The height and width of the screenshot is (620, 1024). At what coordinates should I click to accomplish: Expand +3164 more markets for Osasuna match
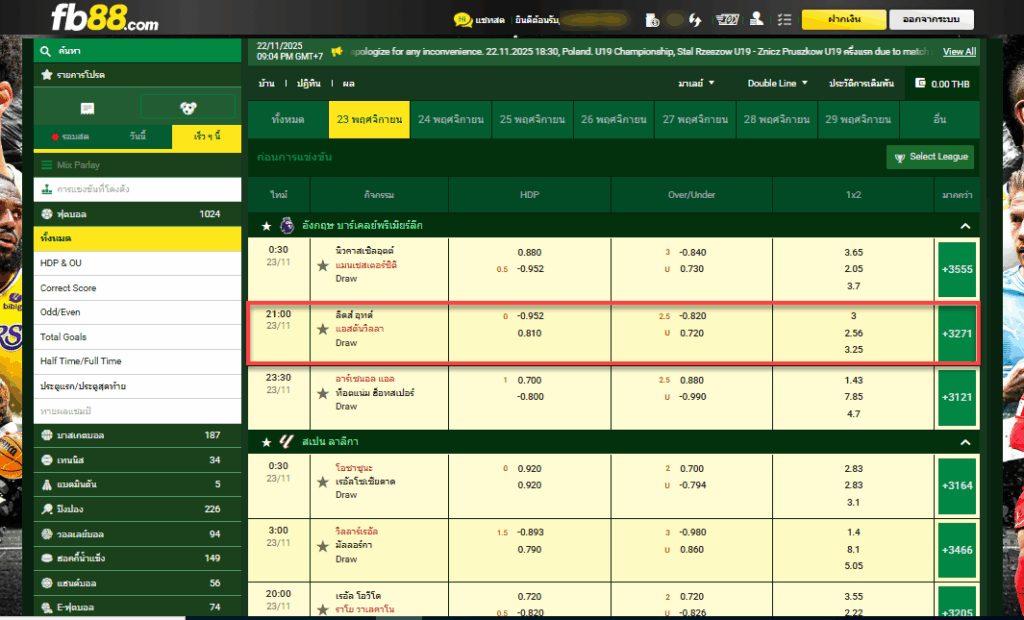(x=957, y=485)
